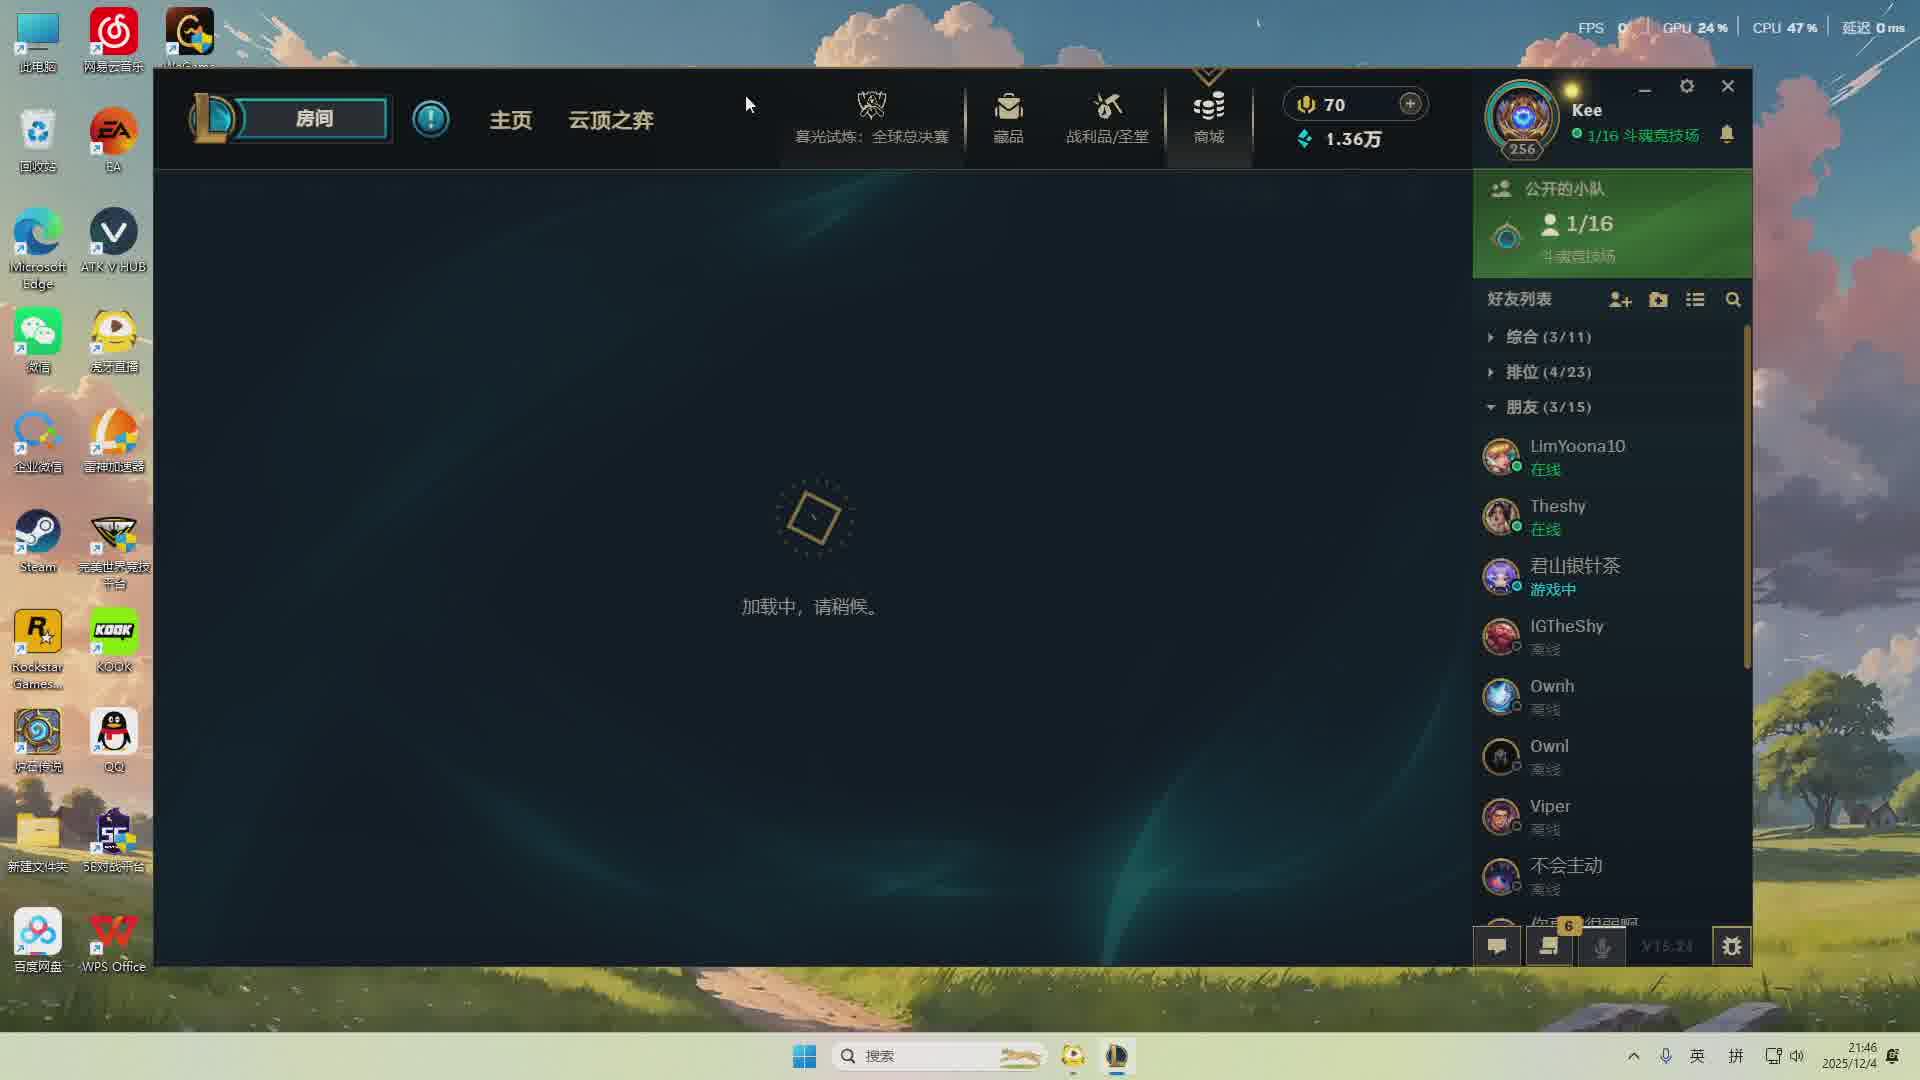
Task: Open the 藏品 collection icon
Action: 1008,115
